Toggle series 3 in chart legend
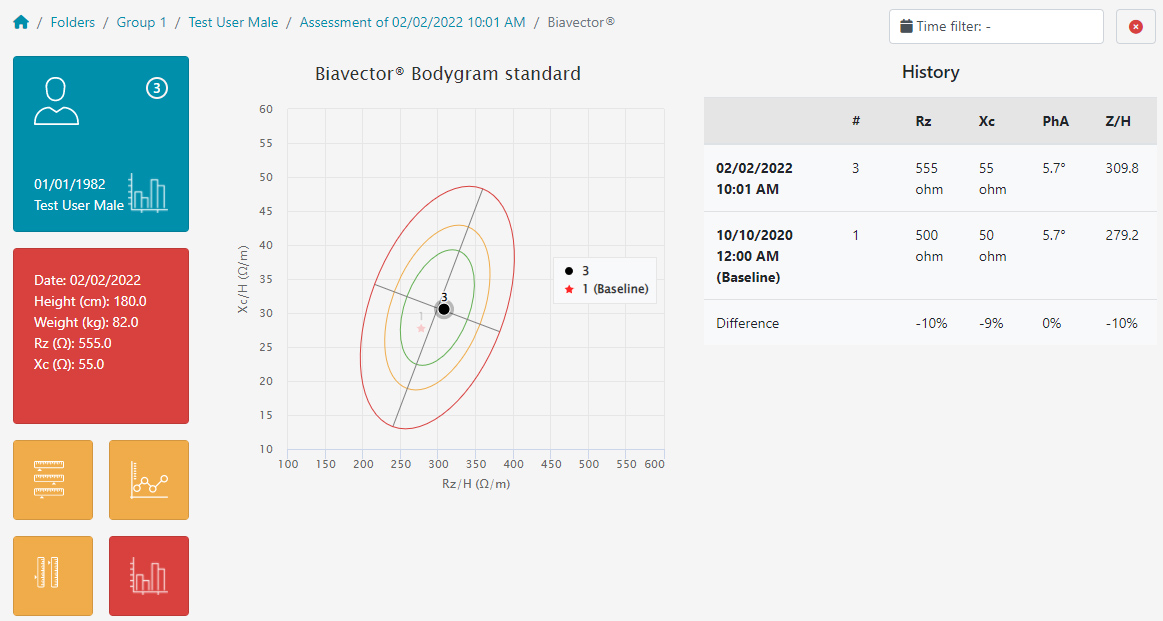 coord(576,271)
